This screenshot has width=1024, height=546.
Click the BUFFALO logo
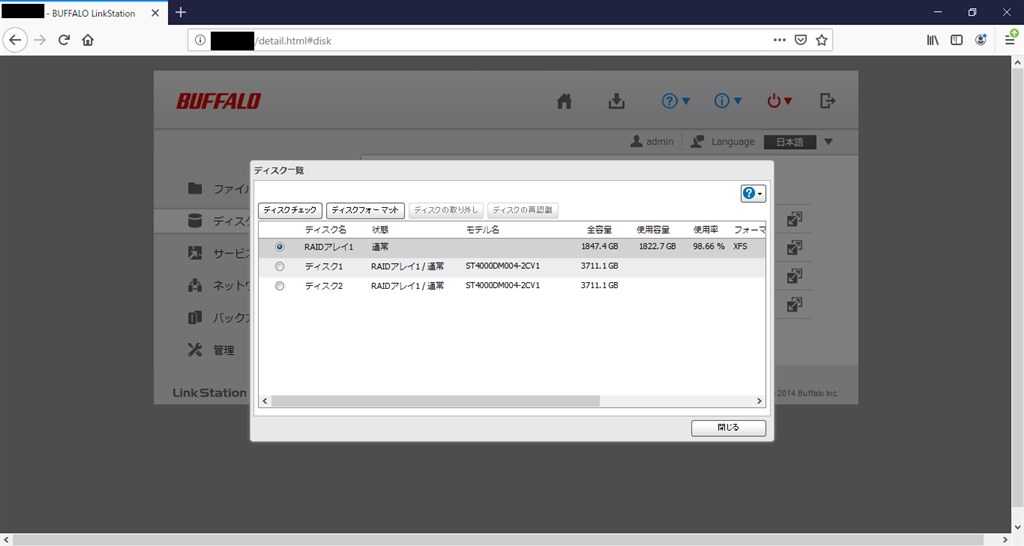[x=218, y=101]
